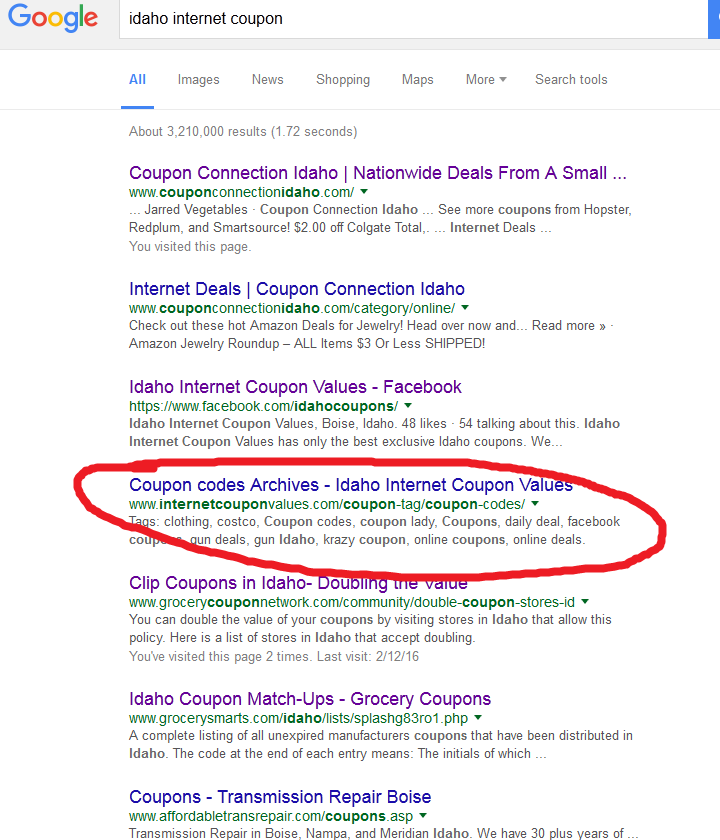Open "Internet Deals | Coupon Connection Idaho" result

pos(297,289)
